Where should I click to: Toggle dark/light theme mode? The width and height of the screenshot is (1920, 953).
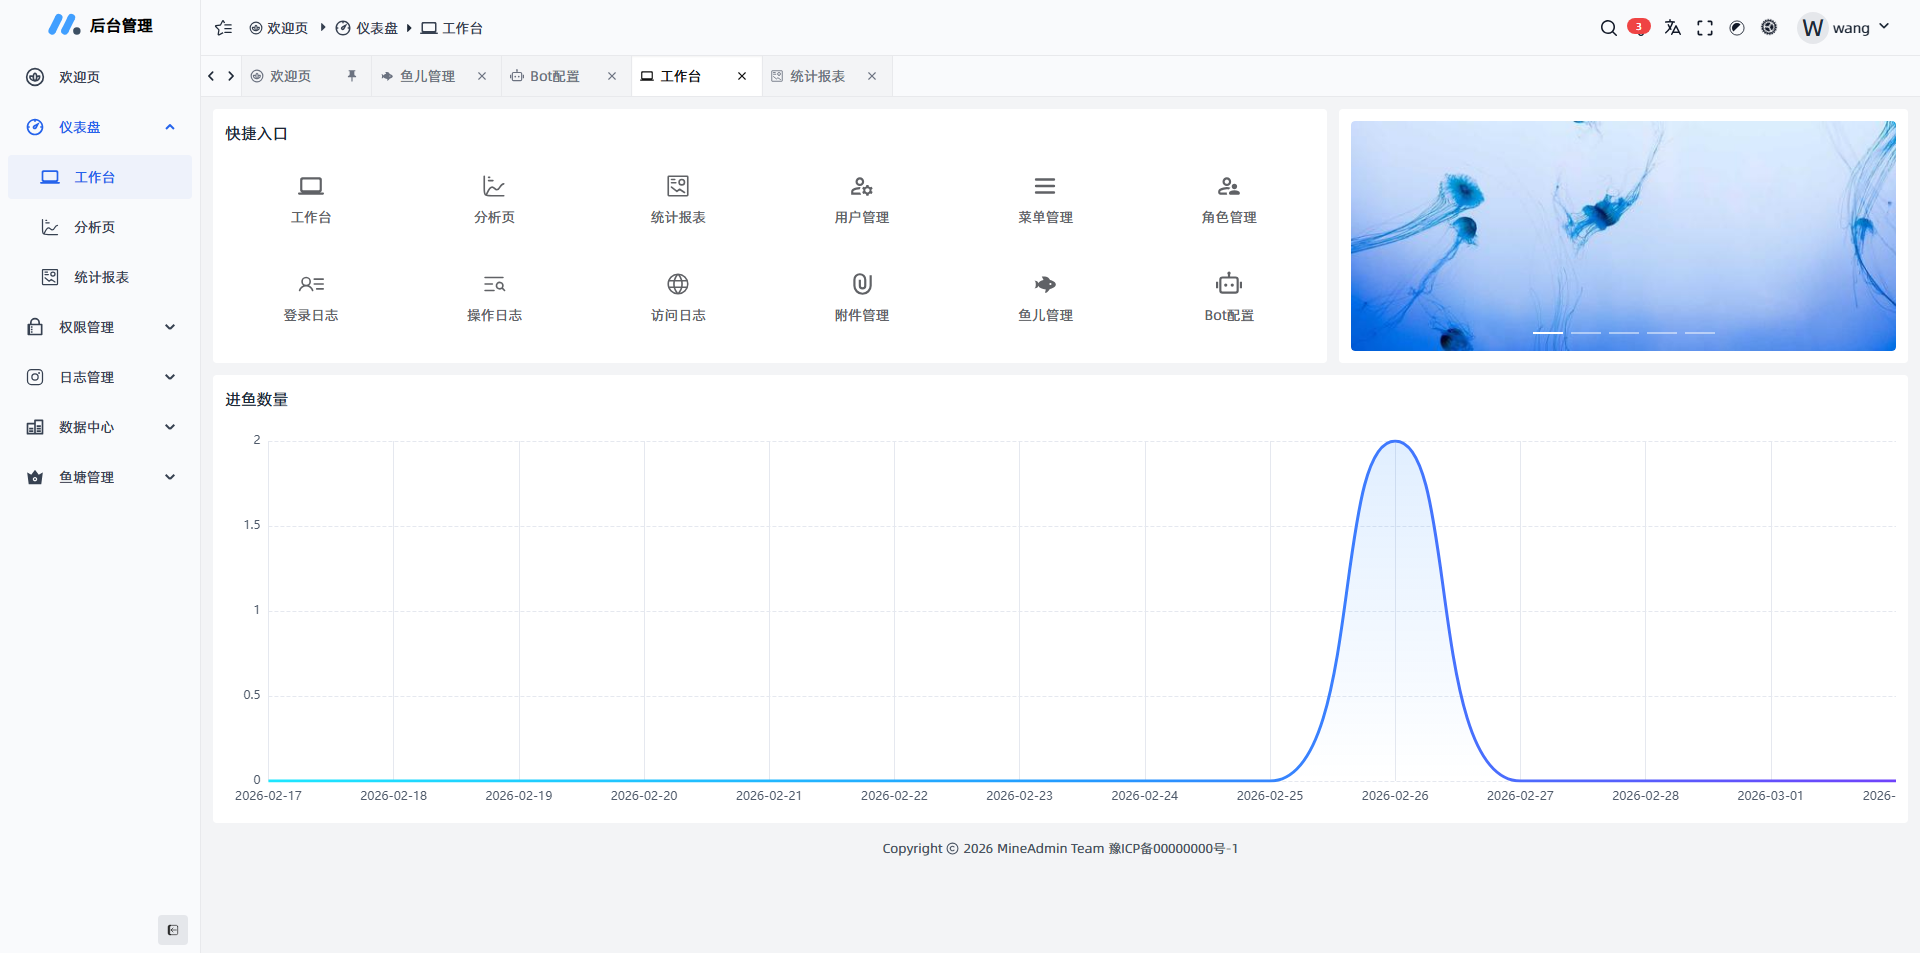1737,28
